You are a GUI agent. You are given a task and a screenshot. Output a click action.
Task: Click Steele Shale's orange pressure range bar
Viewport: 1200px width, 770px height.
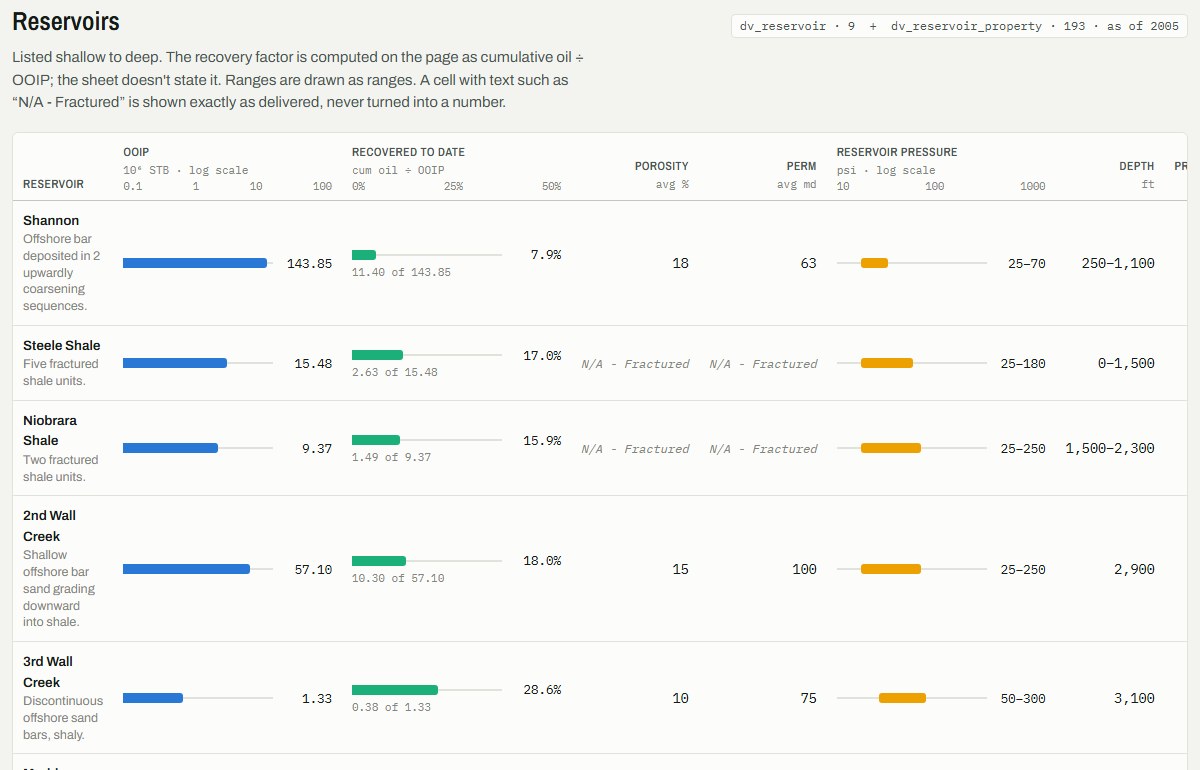point(887,363)
